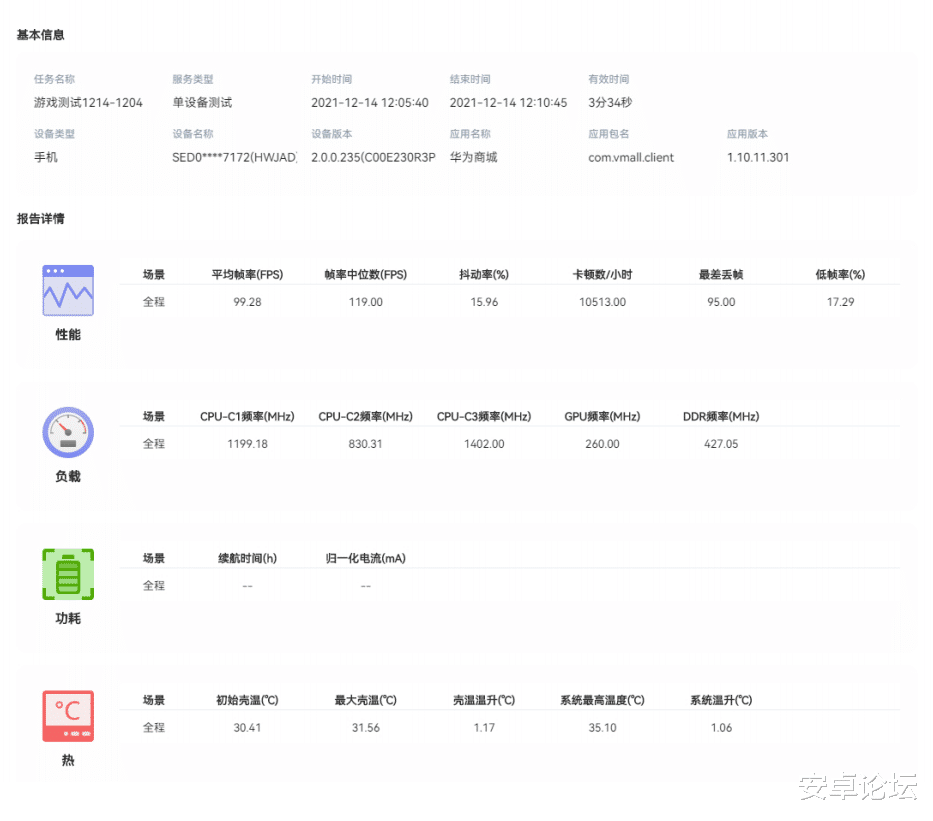This screenshot has width=933, height=821.
Task: Click device version 2.0.0.235(C00E230R3P
Action: 373,157
